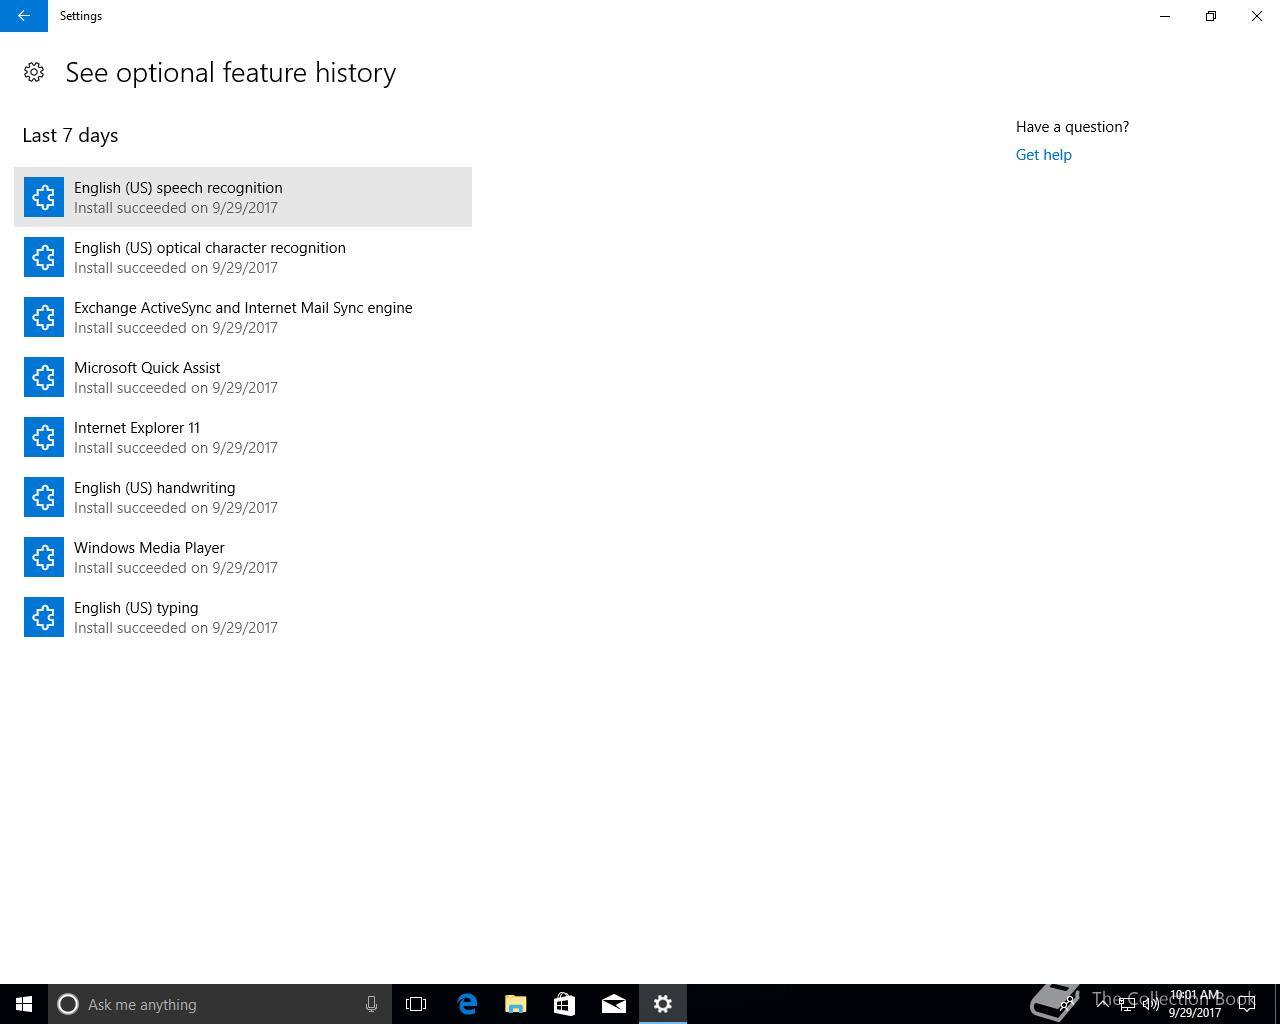Restore down the Settings window
Viewport: 1280px width, 1024px height.
tap(1211, 16)
